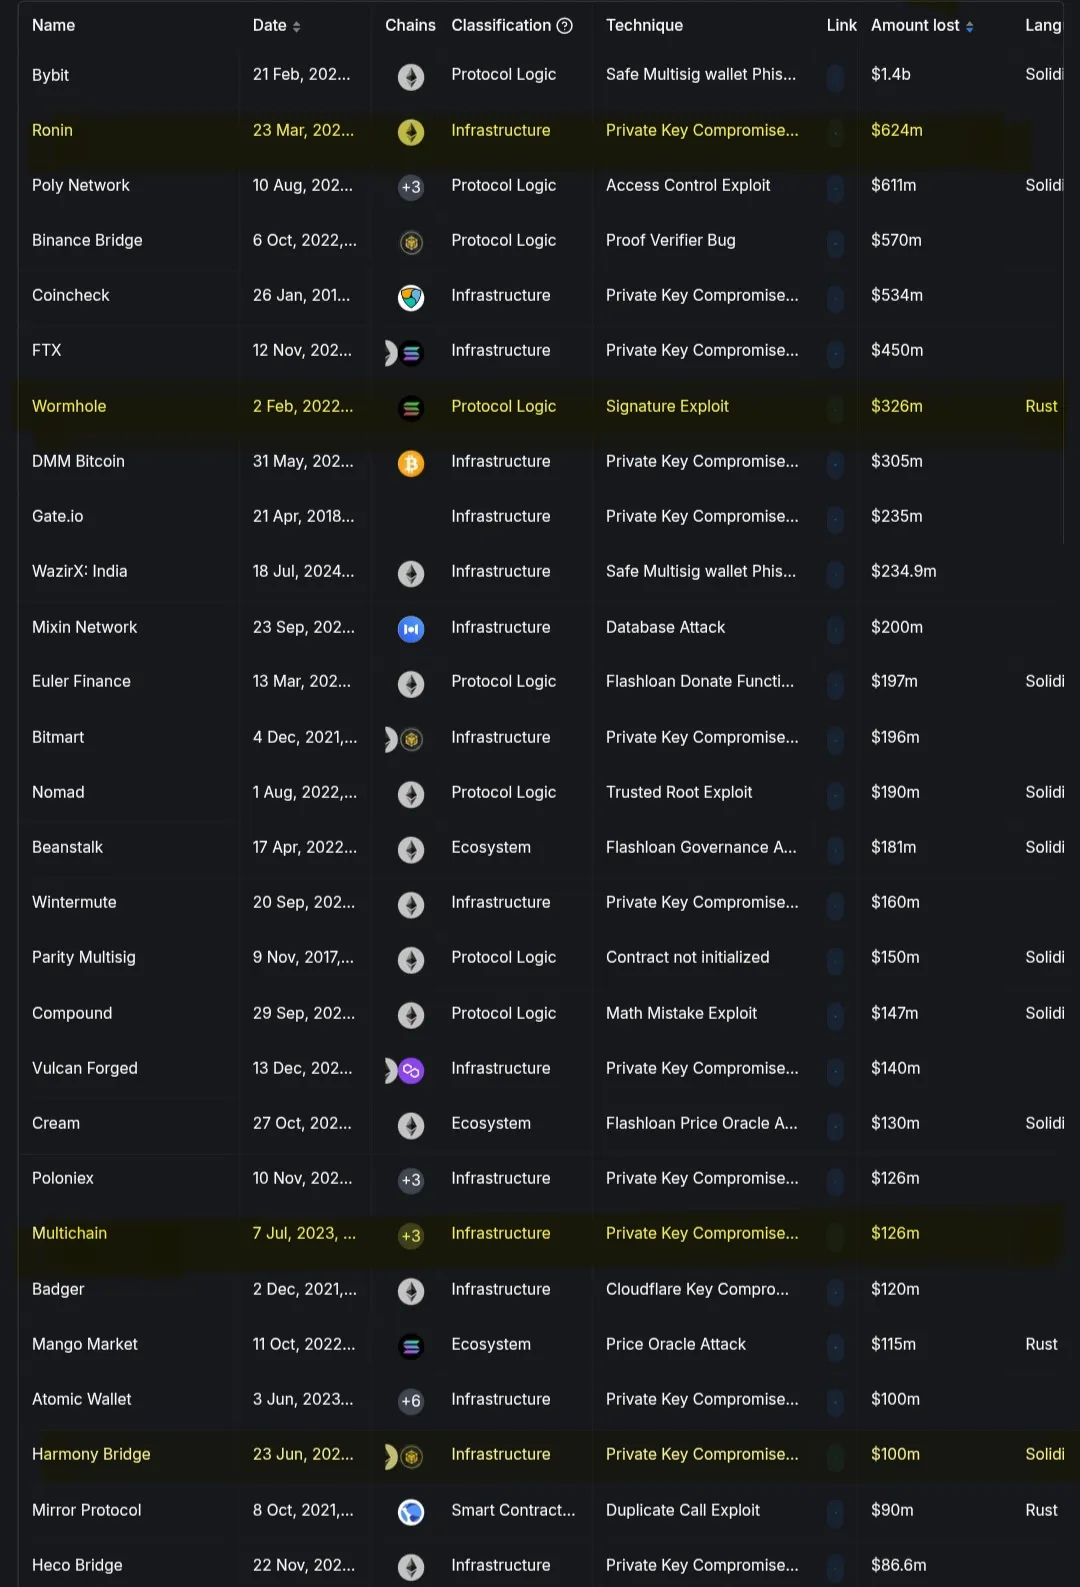The height and width of the screenshot is (1587, 1080).
Task: Click the Terra chain icon for Mirror Protocol
Action: click(411, 1512)
